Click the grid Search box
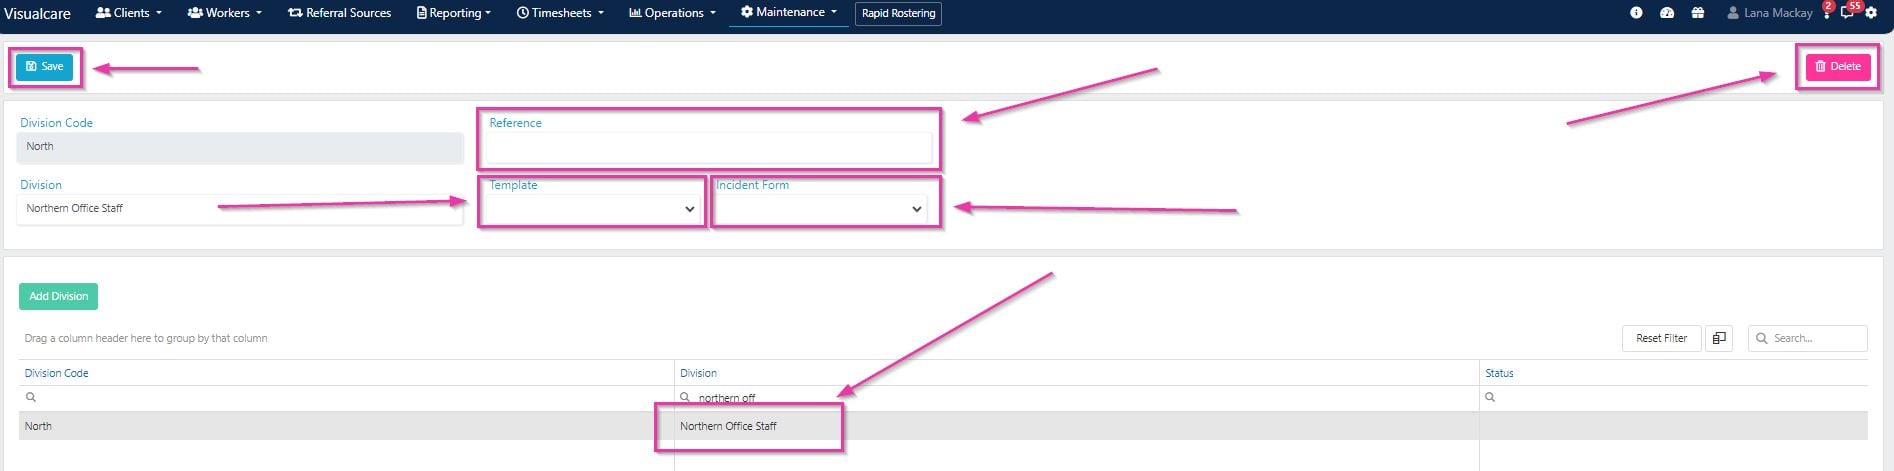Viewport: 1894px width, 471px height. pyautogui.click(x=1808, y=338)
